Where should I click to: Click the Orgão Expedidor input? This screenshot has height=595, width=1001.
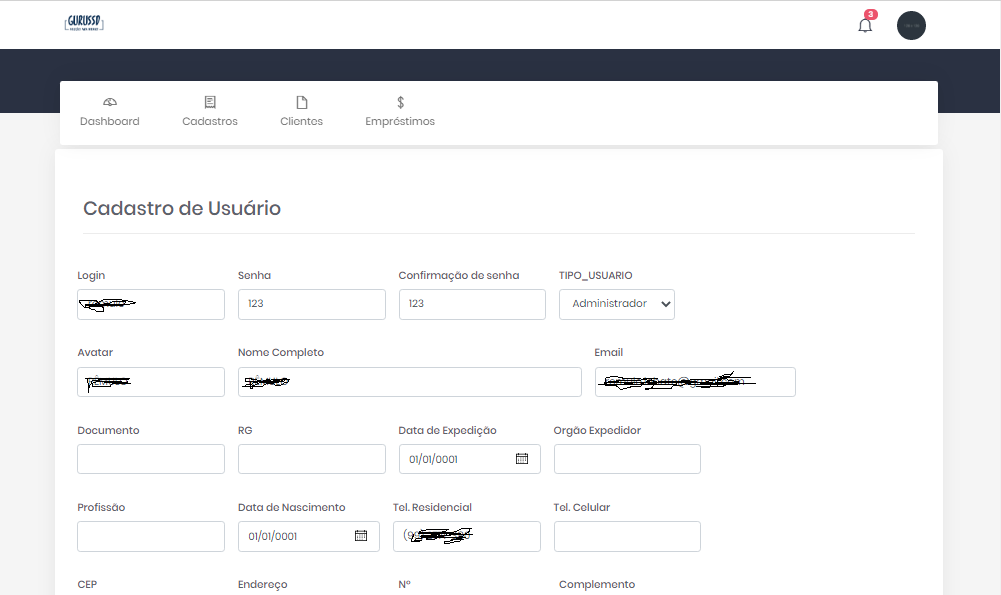[627, 459]
